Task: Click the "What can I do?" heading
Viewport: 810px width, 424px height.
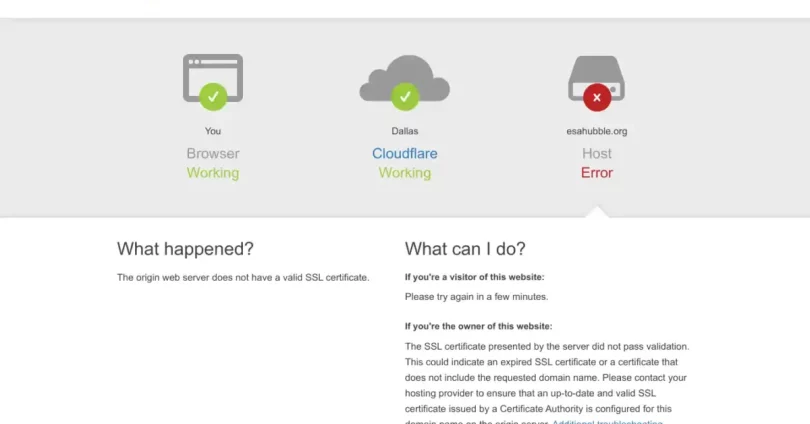Action: pos(464,249)
